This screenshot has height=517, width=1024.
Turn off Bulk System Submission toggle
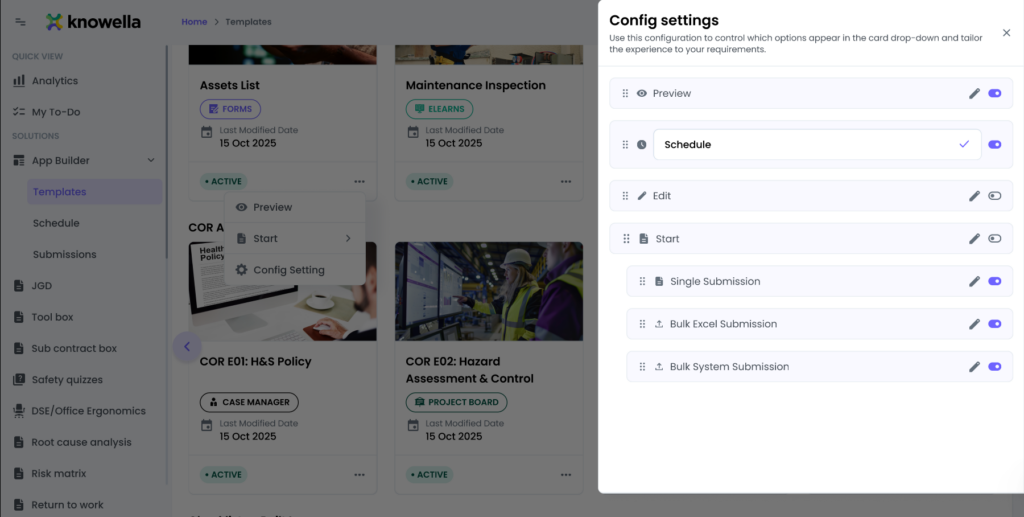click(x=994, y=367)
